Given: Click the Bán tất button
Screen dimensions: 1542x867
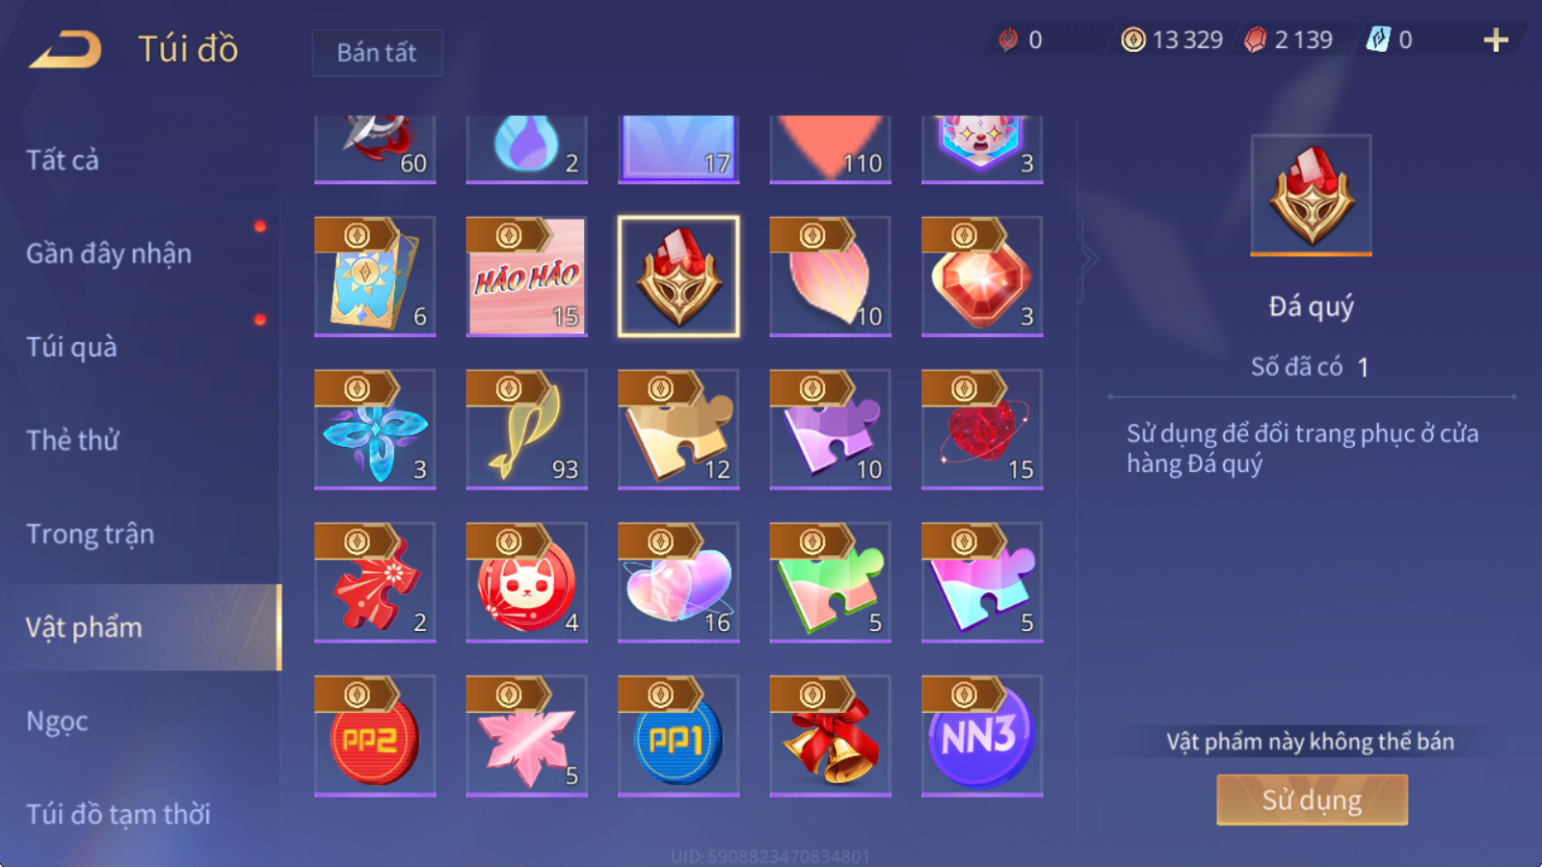Looking at the screenshot, I should click(377, 53).
